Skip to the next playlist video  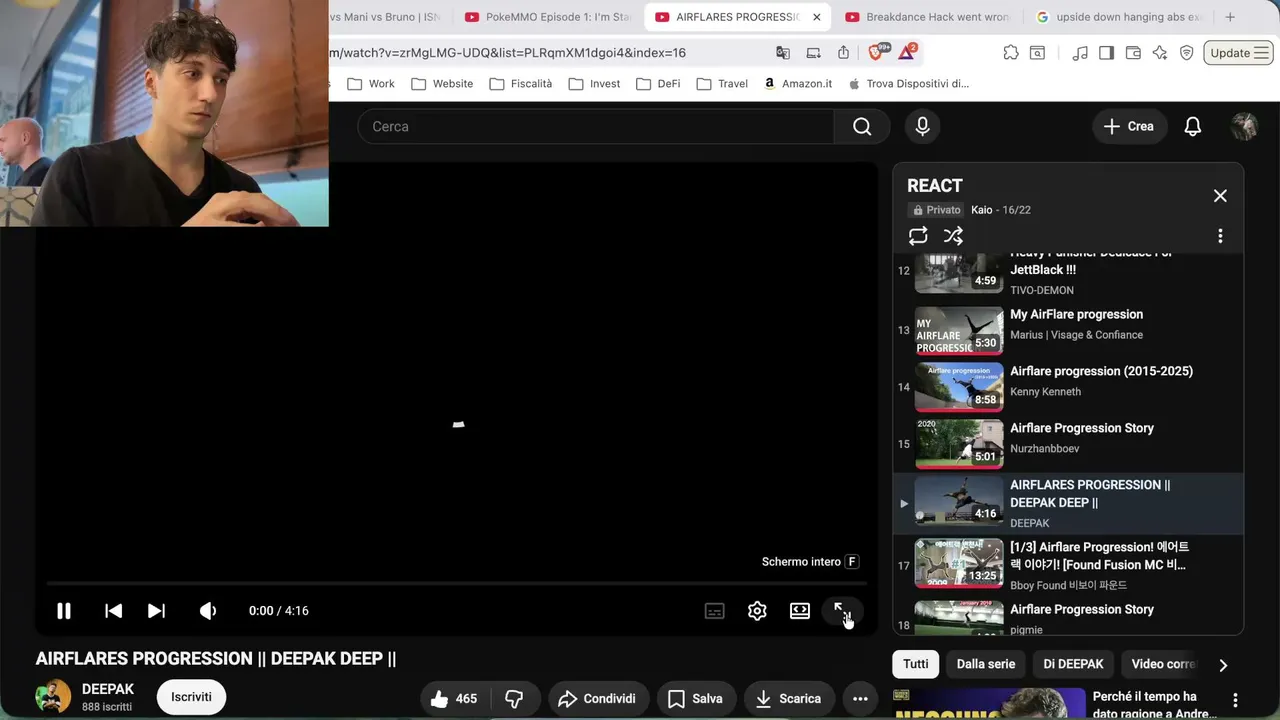pyautogui.click(x=157, y=611)
